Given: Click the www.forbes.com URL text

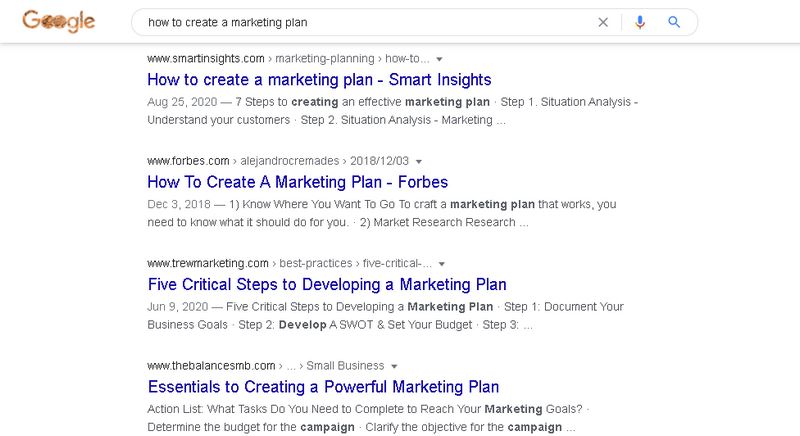Looking at the screenshot, I should (x=188, y=161).
